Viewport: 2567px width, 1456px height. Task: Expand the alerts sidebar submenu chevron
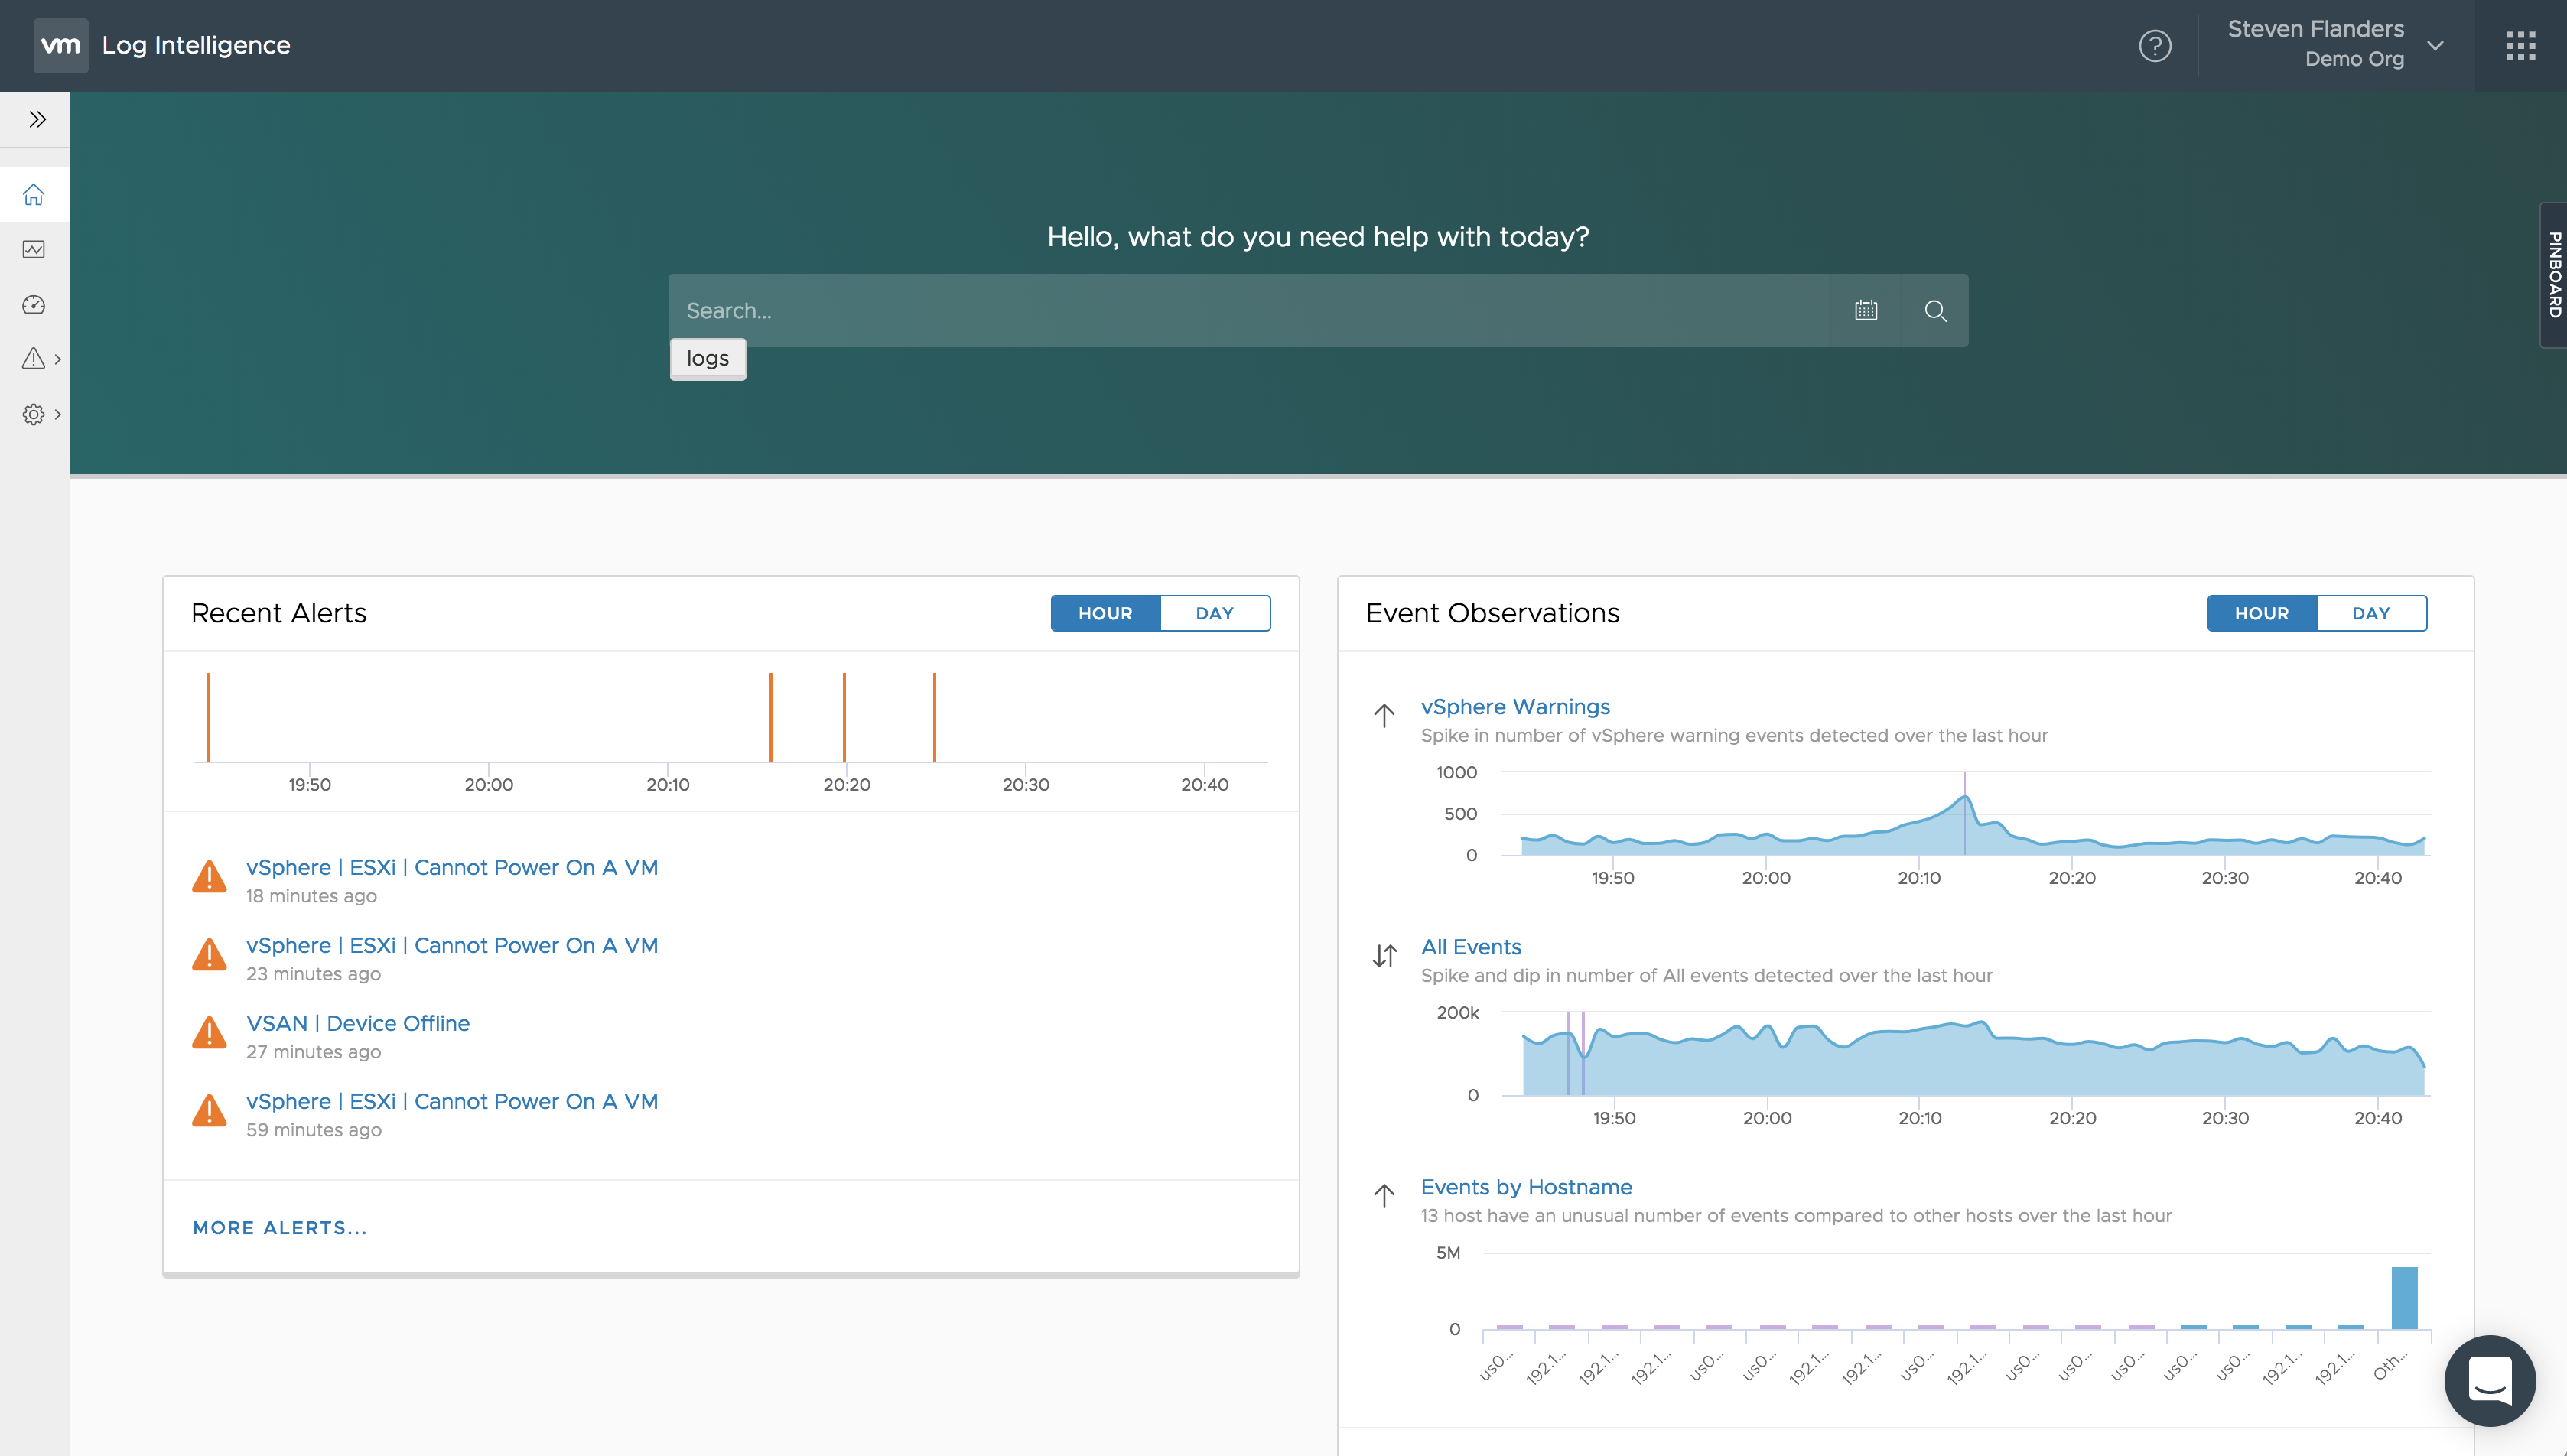pos(58,359)
